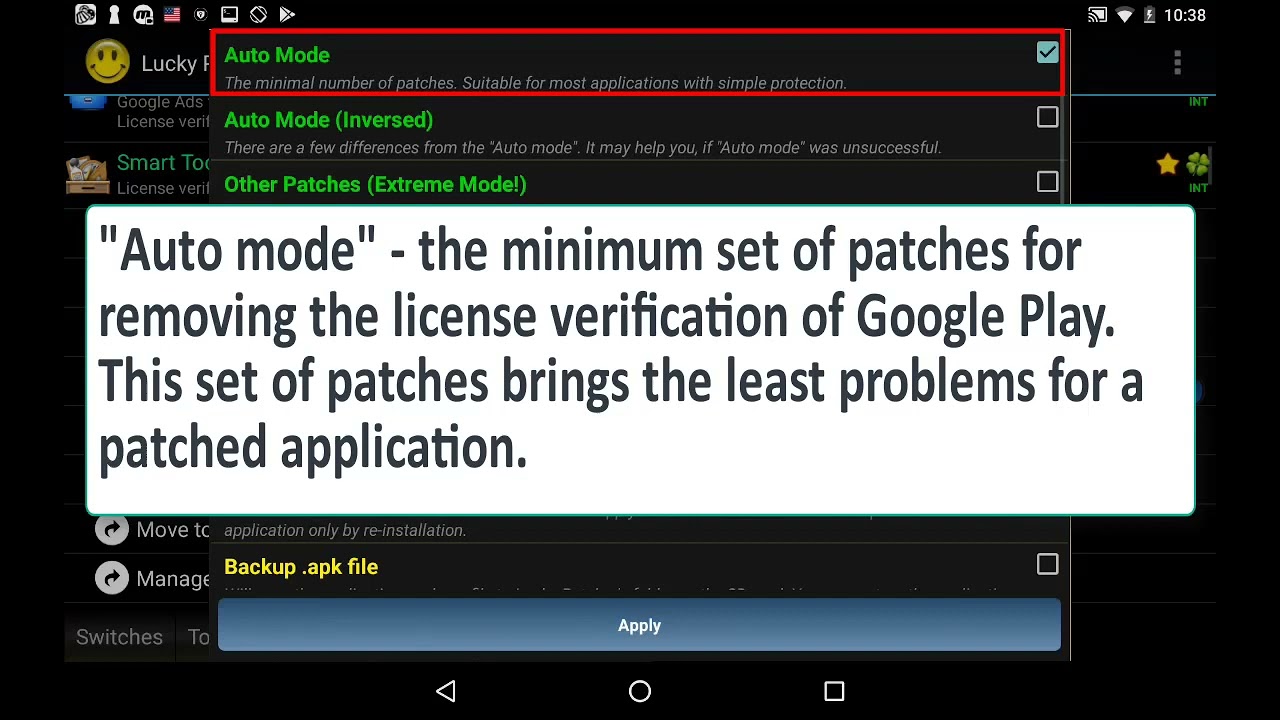Tap the Wi-Fi status icon
The width and height of the screenshot is (1280, 720).
1125,15
